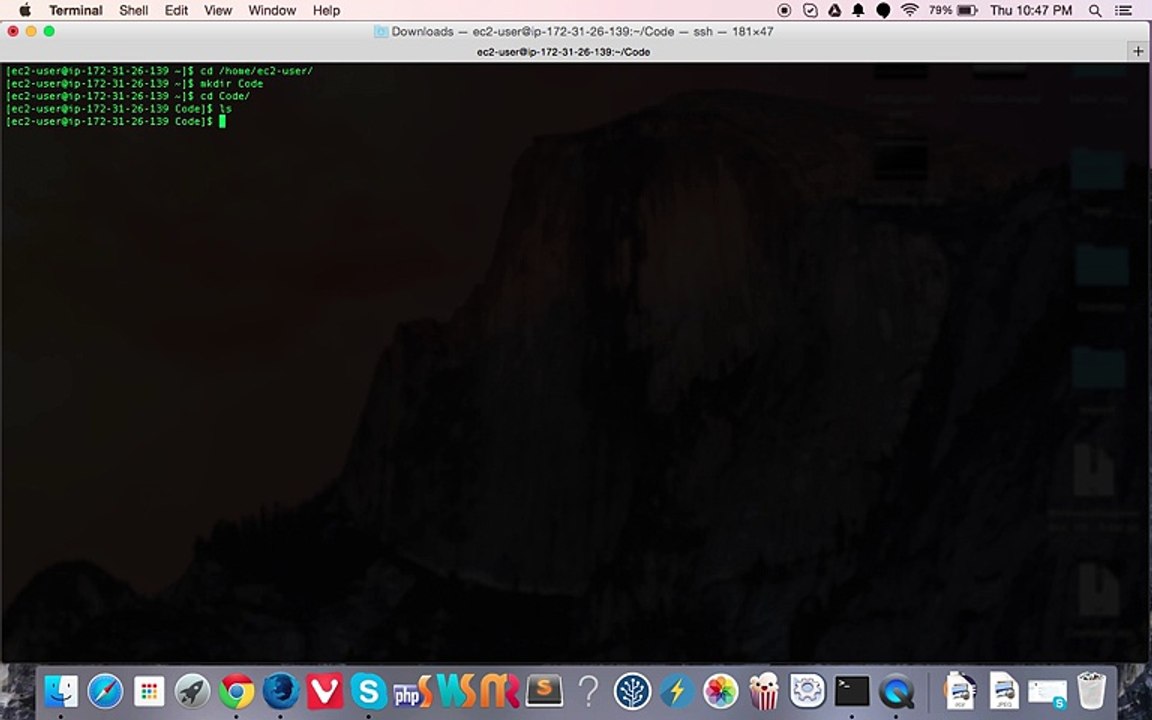Open Spotlight search magnifier

pos(1095,10)
